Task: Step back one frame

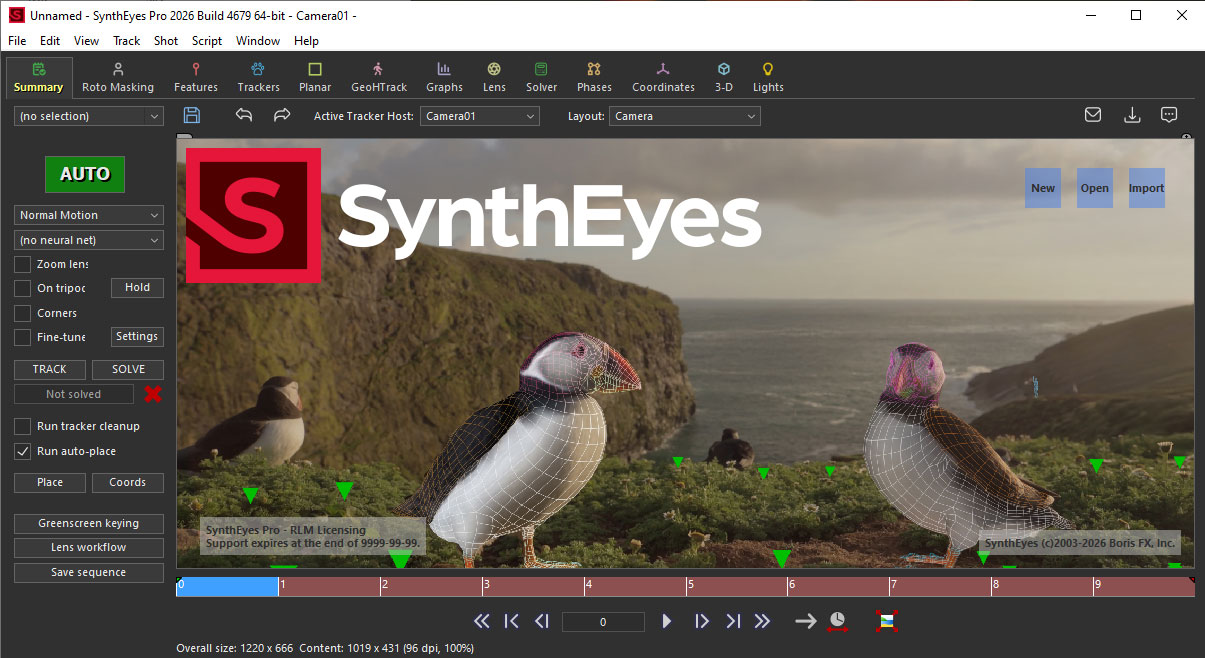Action: click(542, 621)
